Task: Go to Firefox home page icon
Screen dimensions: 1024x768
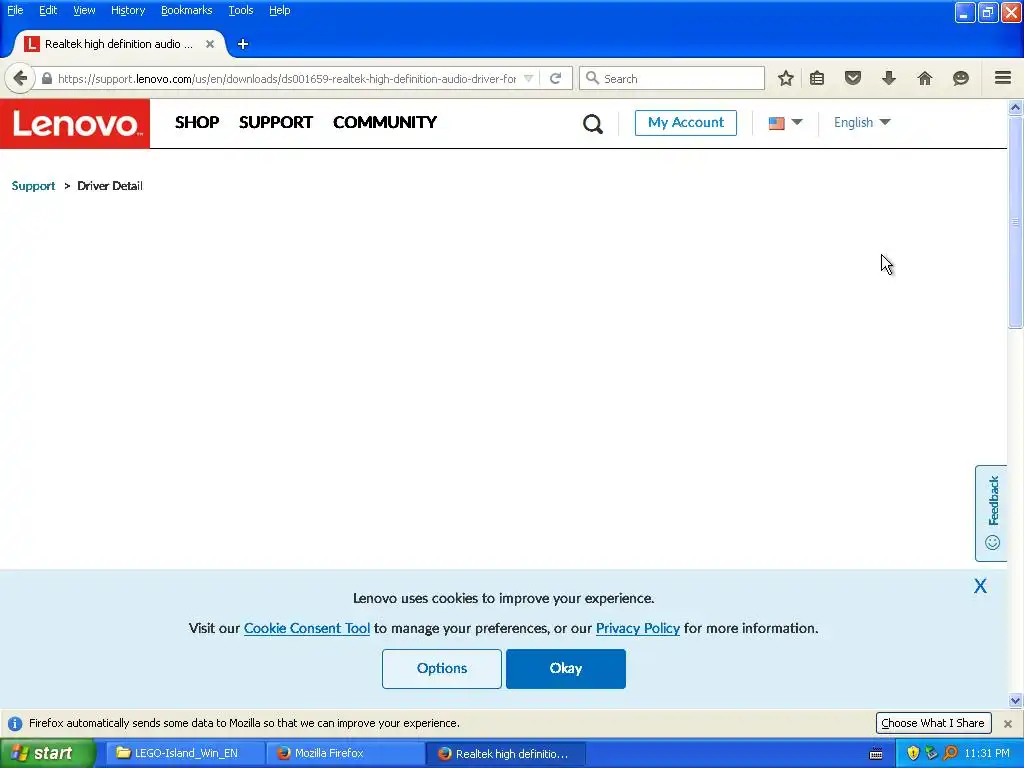Action: 925,78
